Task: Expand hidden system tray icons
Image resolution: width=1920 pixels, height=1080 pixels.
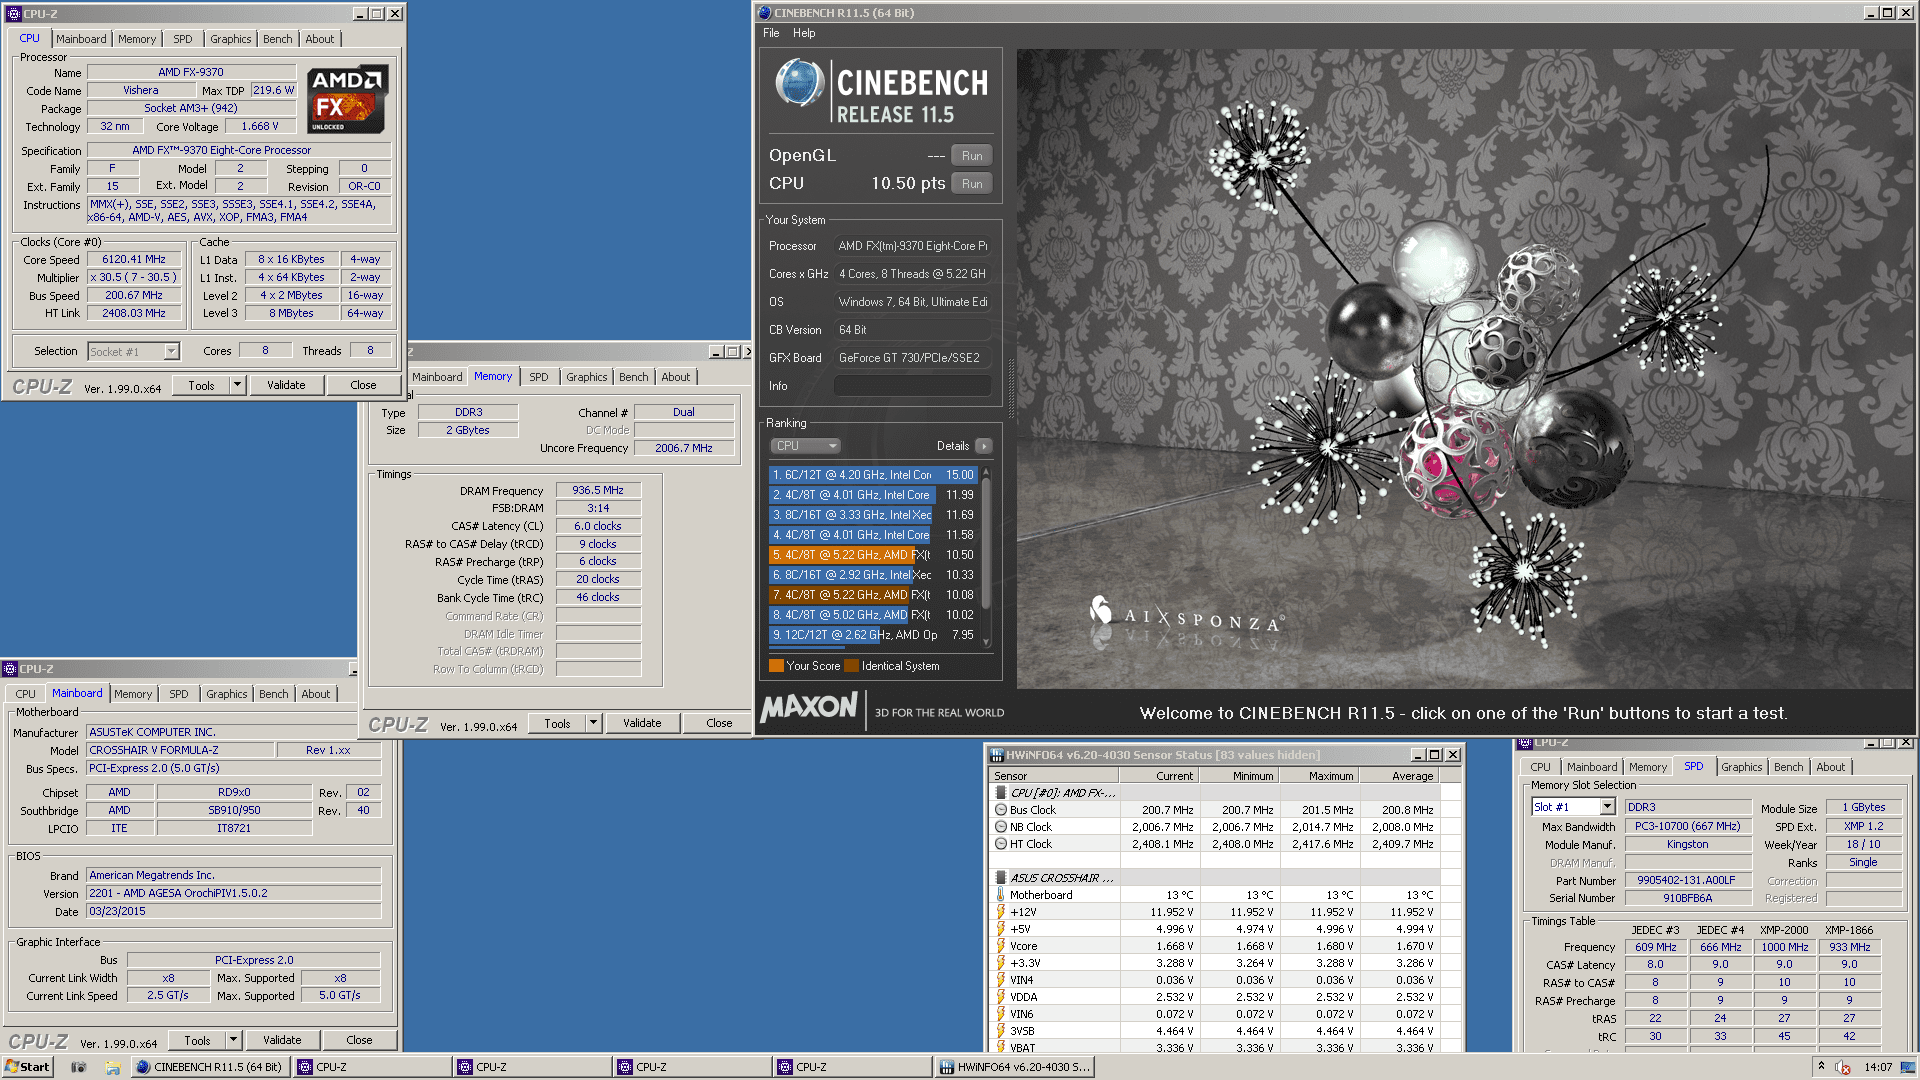Action: coord(1821,1066)
